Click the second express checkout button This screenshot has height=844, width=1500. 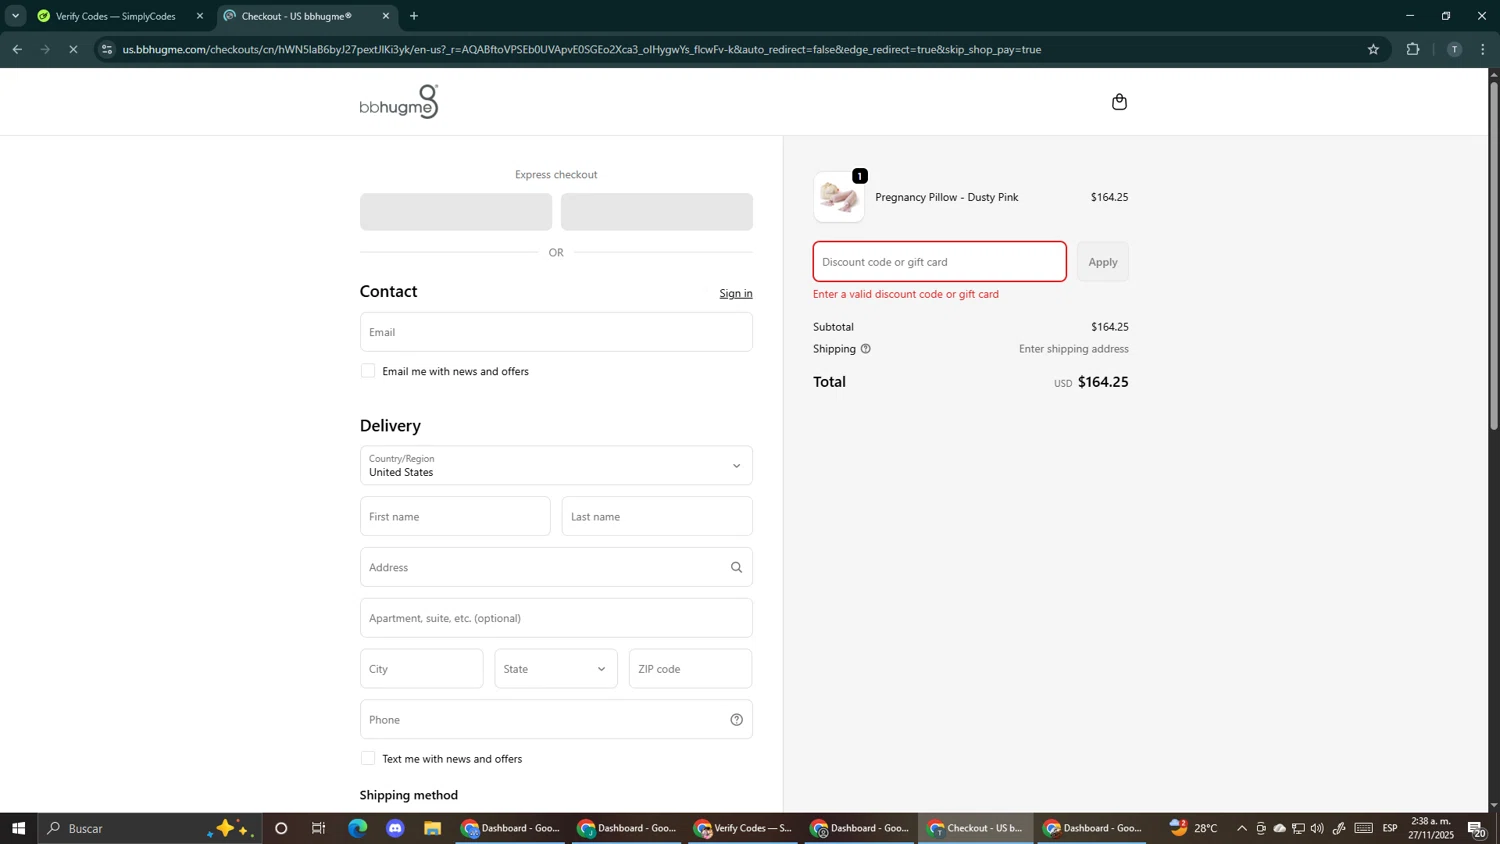(x=657, y=212)
